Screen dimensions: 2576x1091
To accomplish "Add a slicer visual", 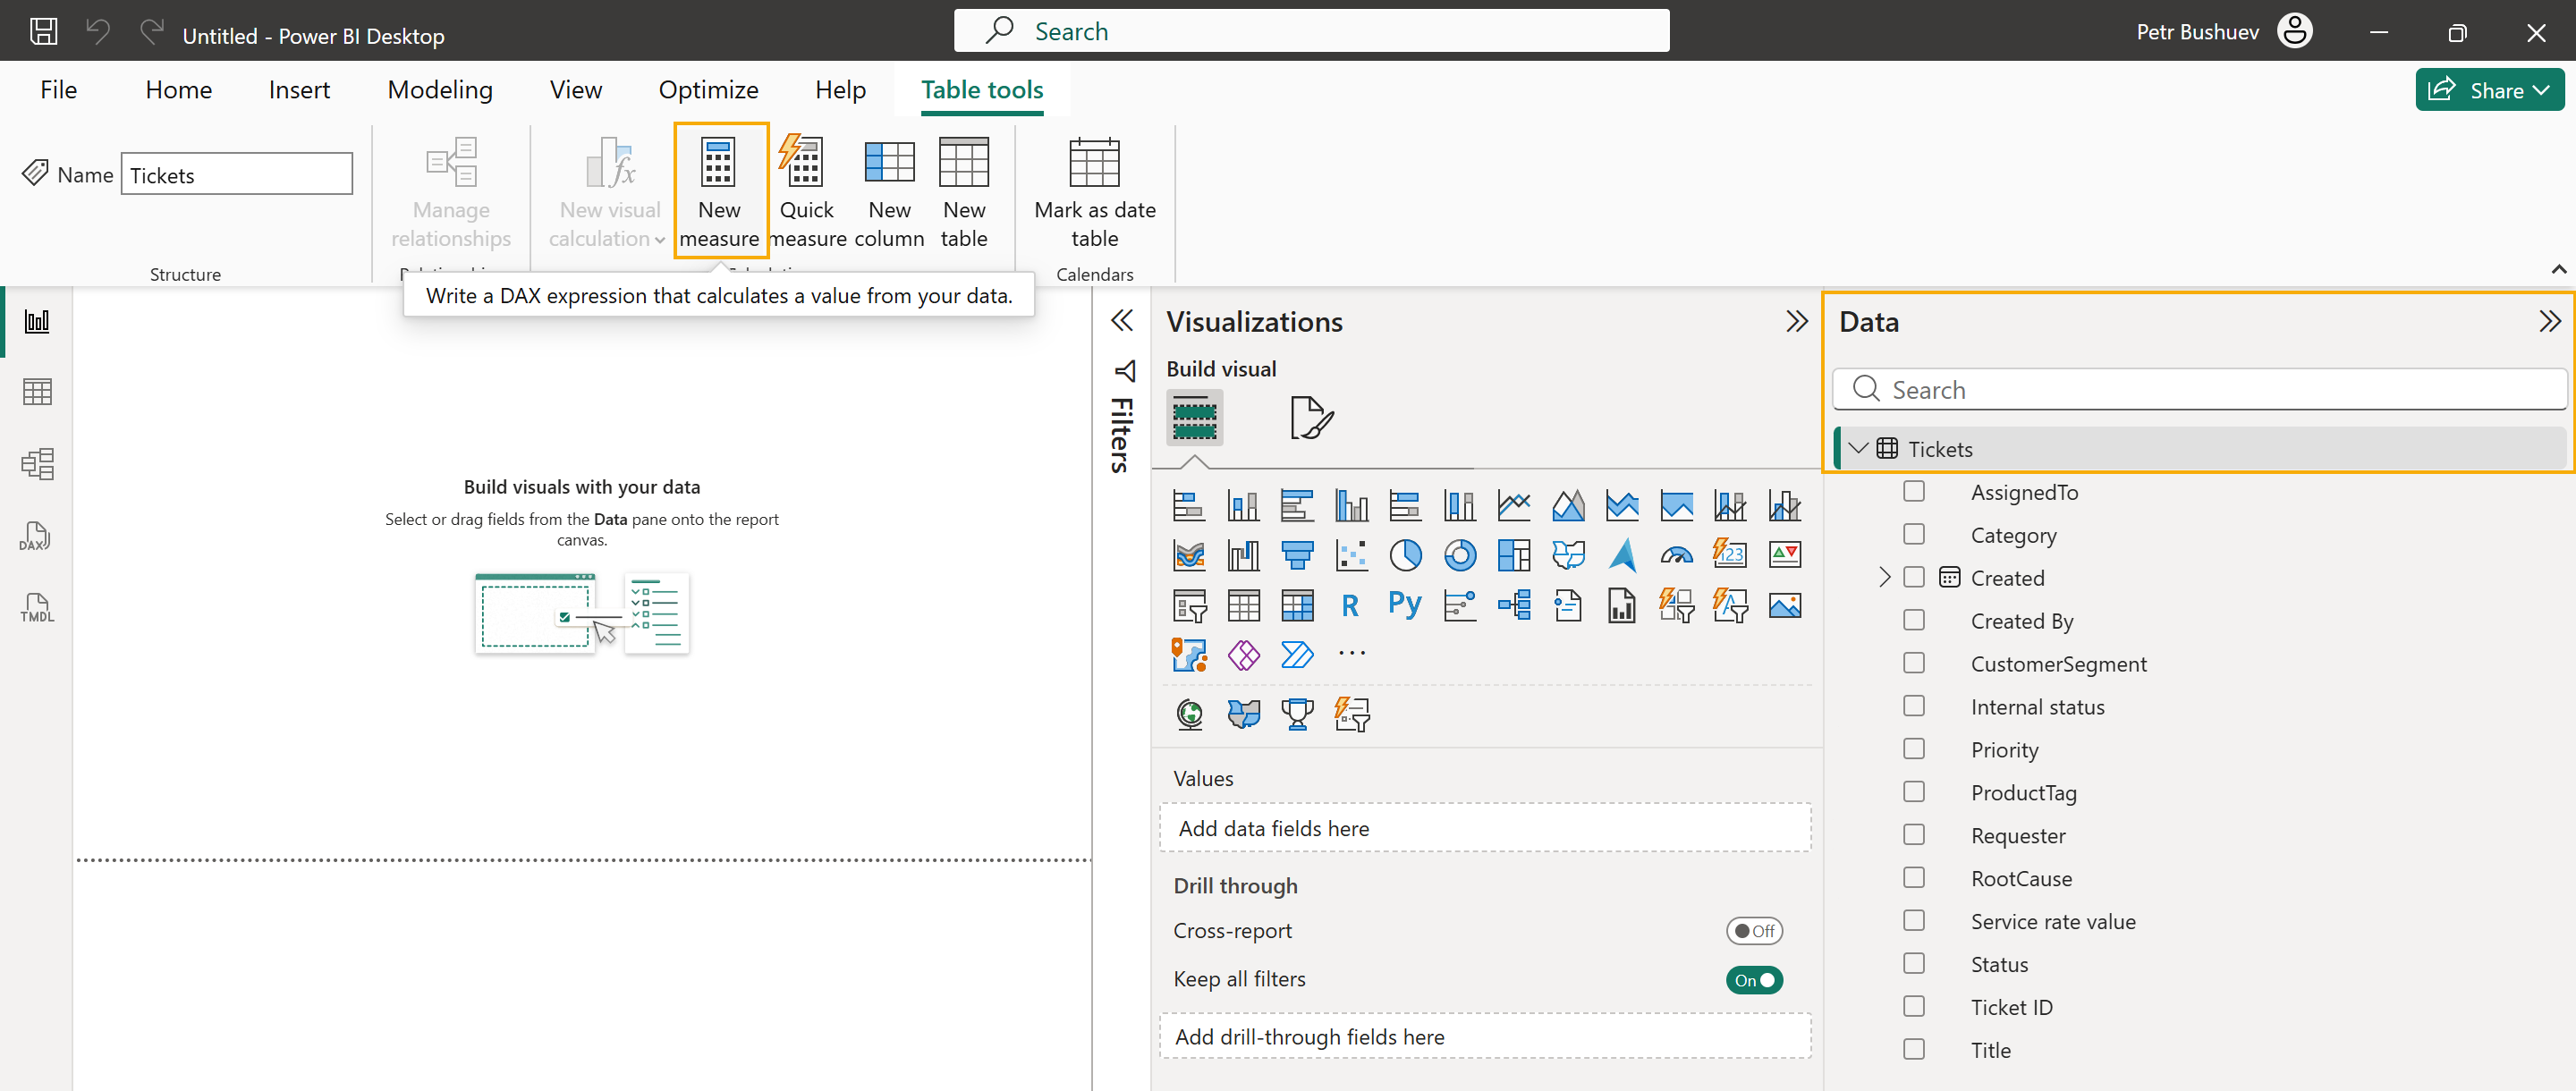I will point(1188,605).
